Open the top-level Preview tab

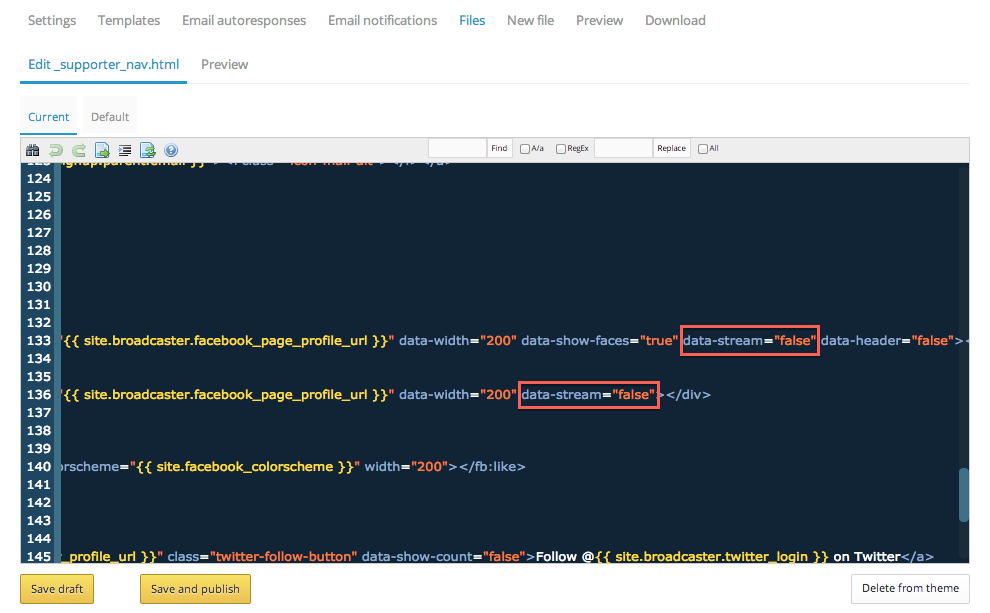point(599,21)
